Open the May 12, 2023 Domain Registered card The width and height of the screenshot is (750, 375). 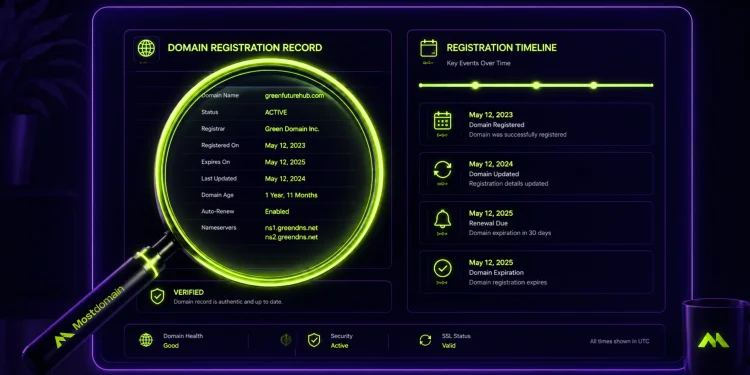pyautogui.click(x=536, y=124)
